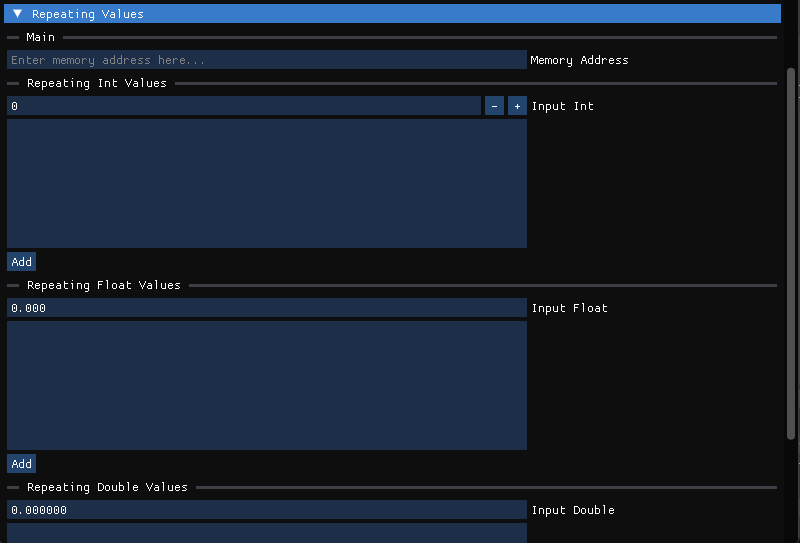Increase Input Int with plus button
800x543 pixels.
pyautogui.click(x=517, y=106)
